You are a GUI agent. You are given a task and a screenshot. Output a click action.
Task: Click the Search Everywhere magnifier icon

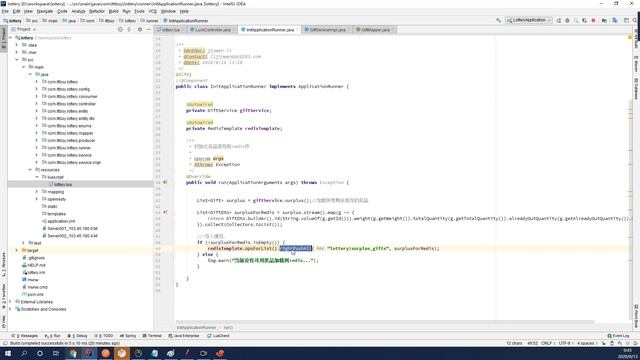[x=635, y=20]
